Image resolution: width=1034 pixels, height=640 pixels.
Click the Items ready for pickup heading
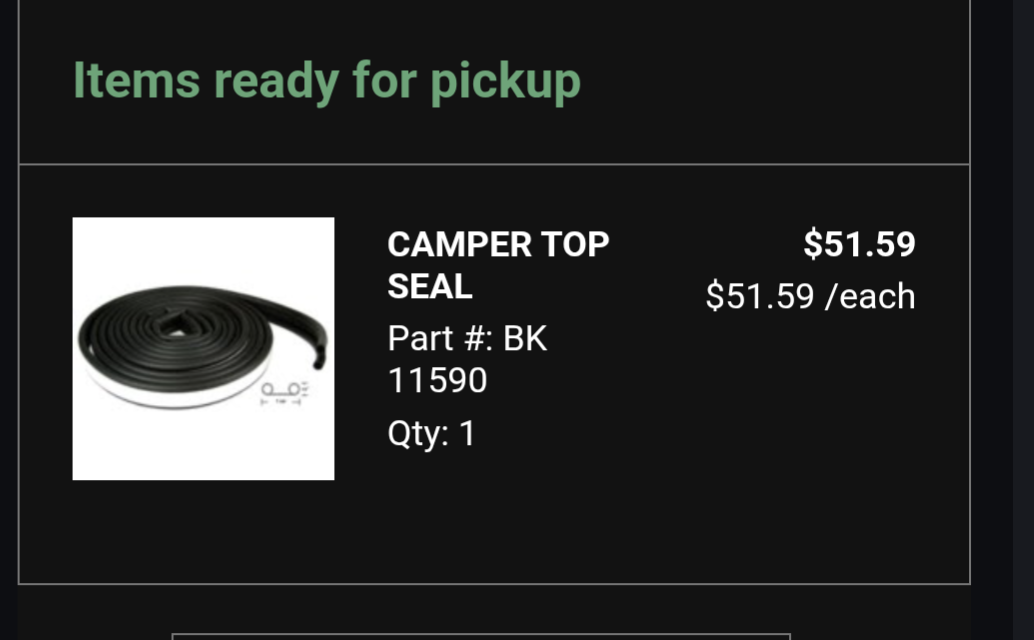(x=326, y=80)
